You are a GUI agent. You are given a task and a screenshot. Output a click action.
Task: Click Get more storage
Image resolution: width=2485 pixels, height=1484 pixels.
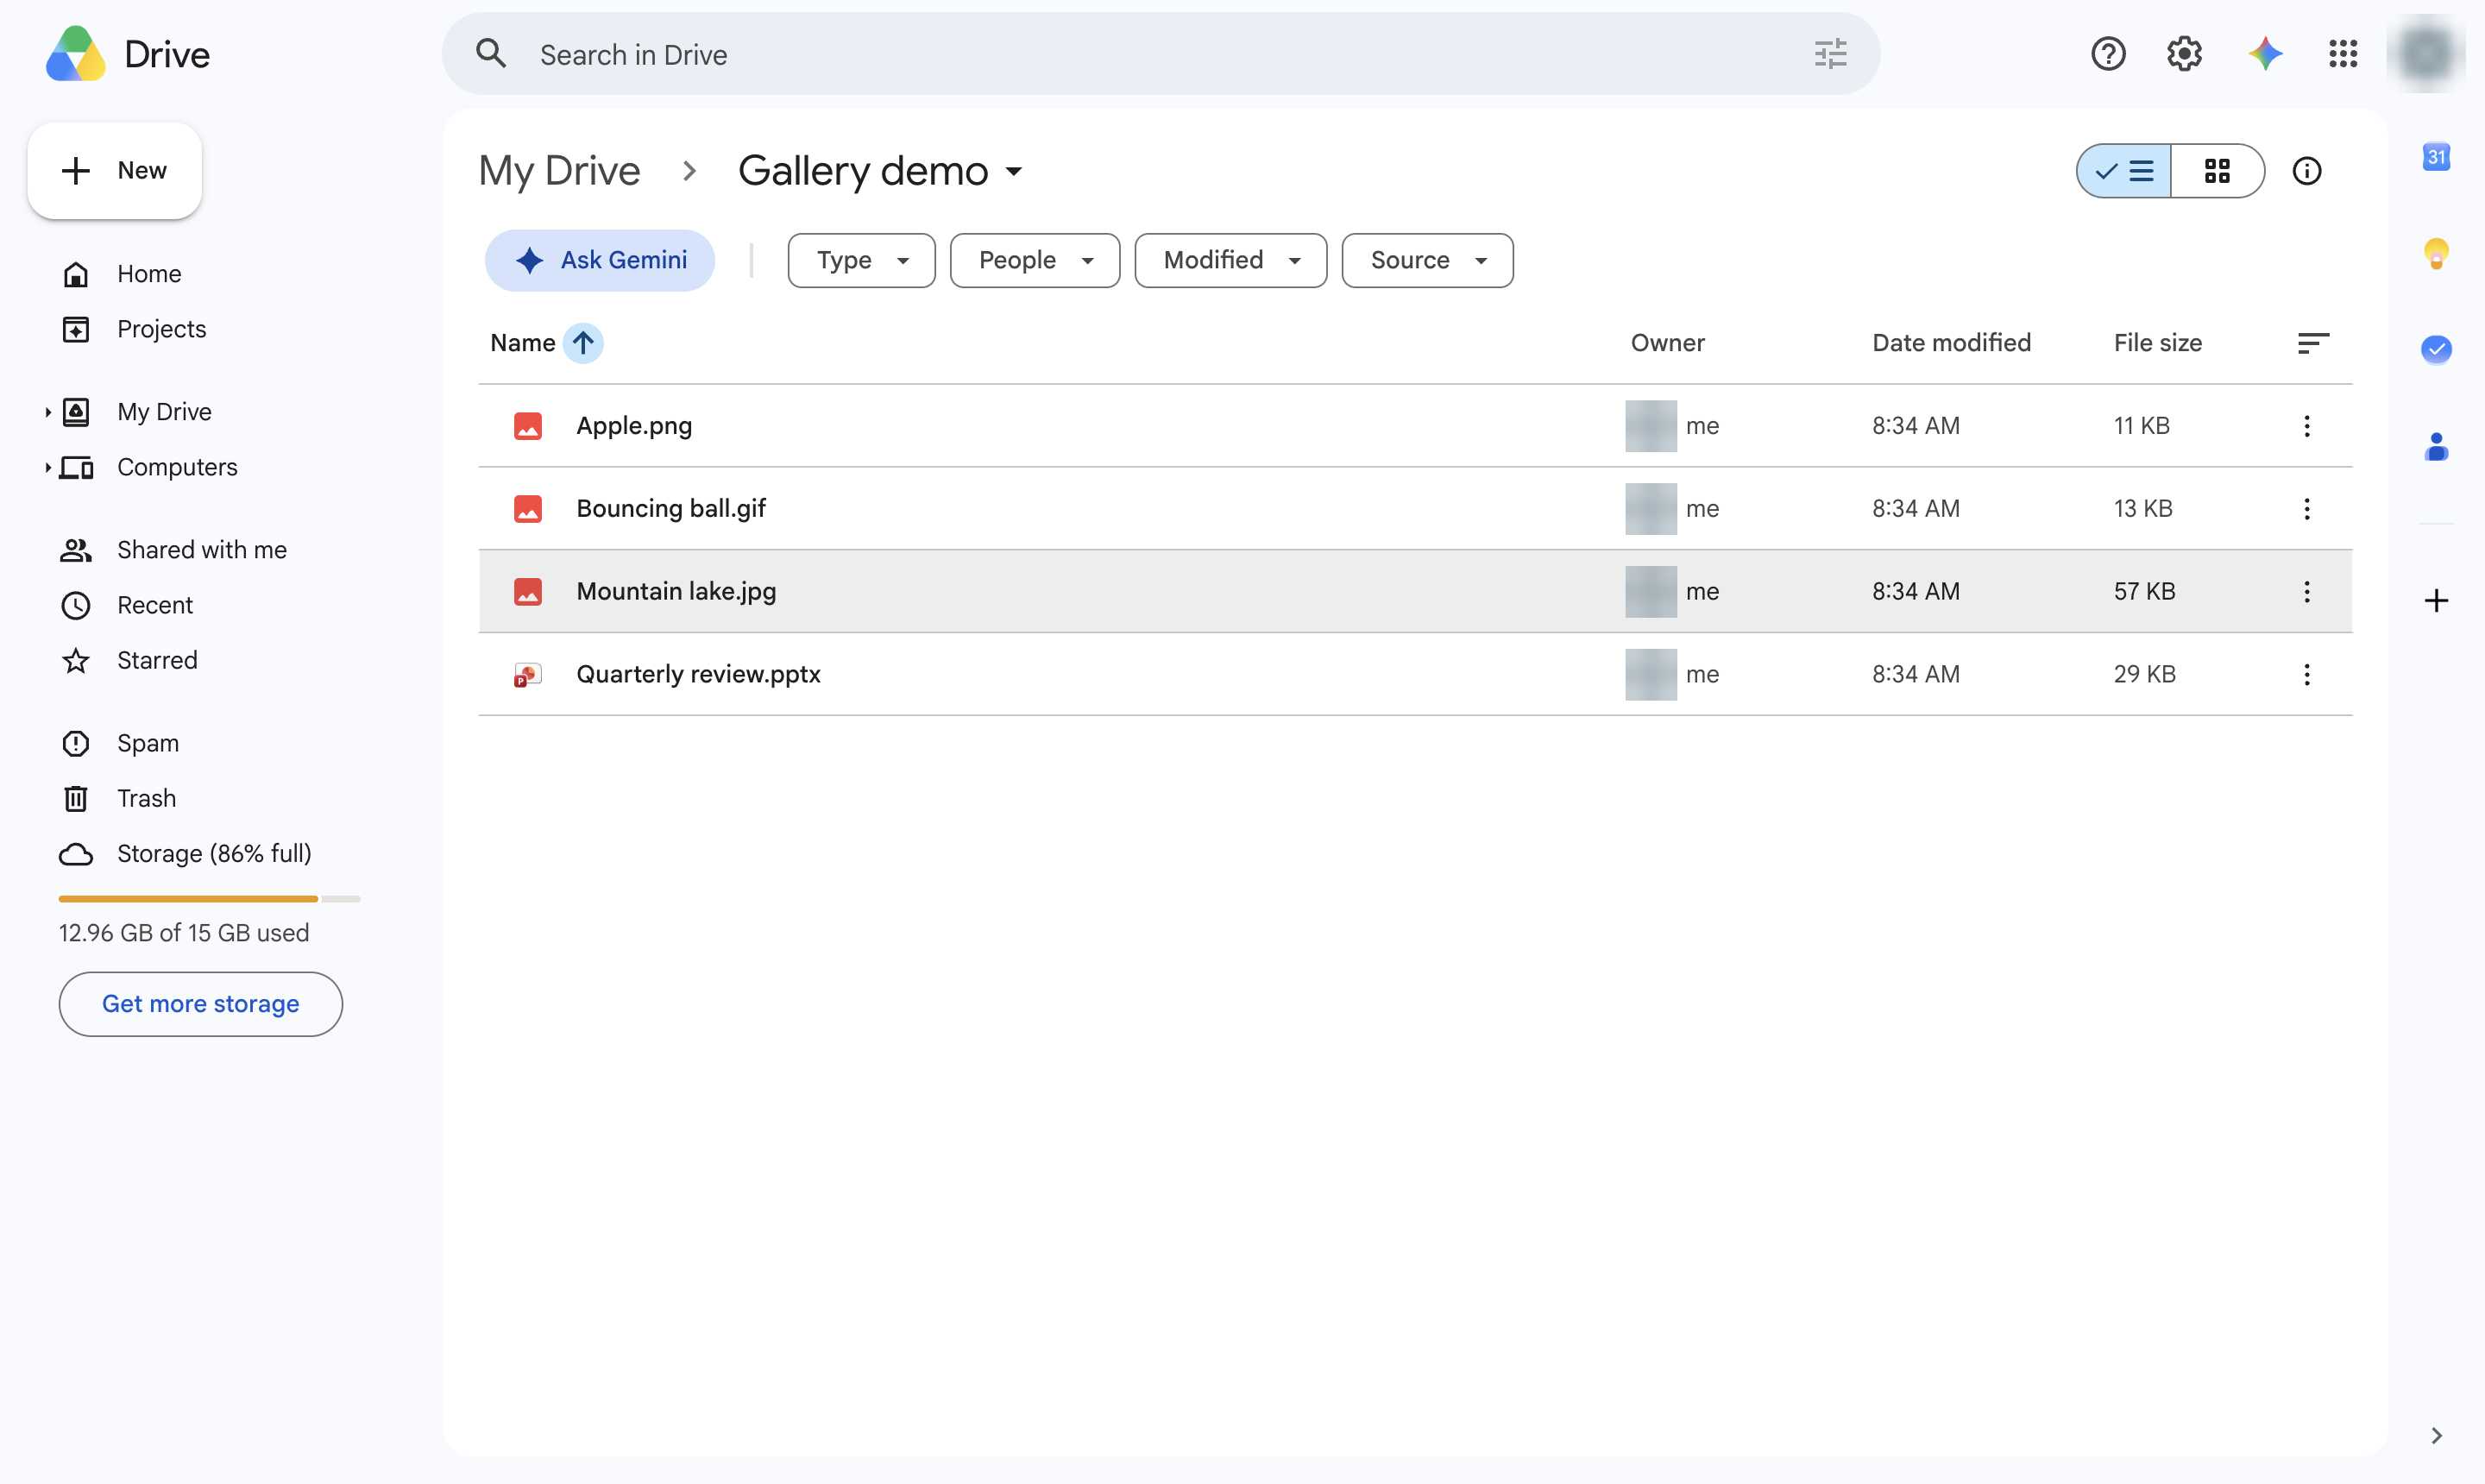point(200,1004)
